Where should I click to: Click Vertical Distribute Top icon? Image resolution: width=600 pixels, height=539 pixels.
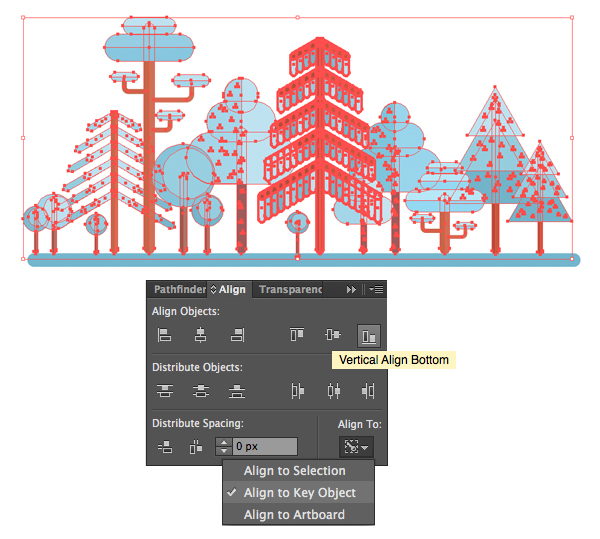(165, 391)
